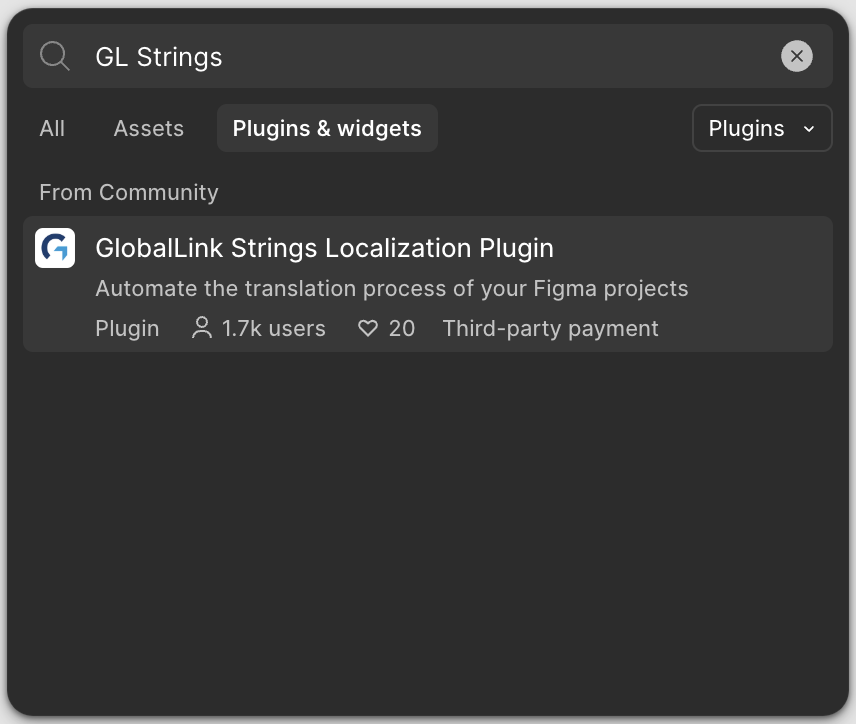856x724 pixels.
Task: Click the chevron beside Plugins
Action: 809,129
